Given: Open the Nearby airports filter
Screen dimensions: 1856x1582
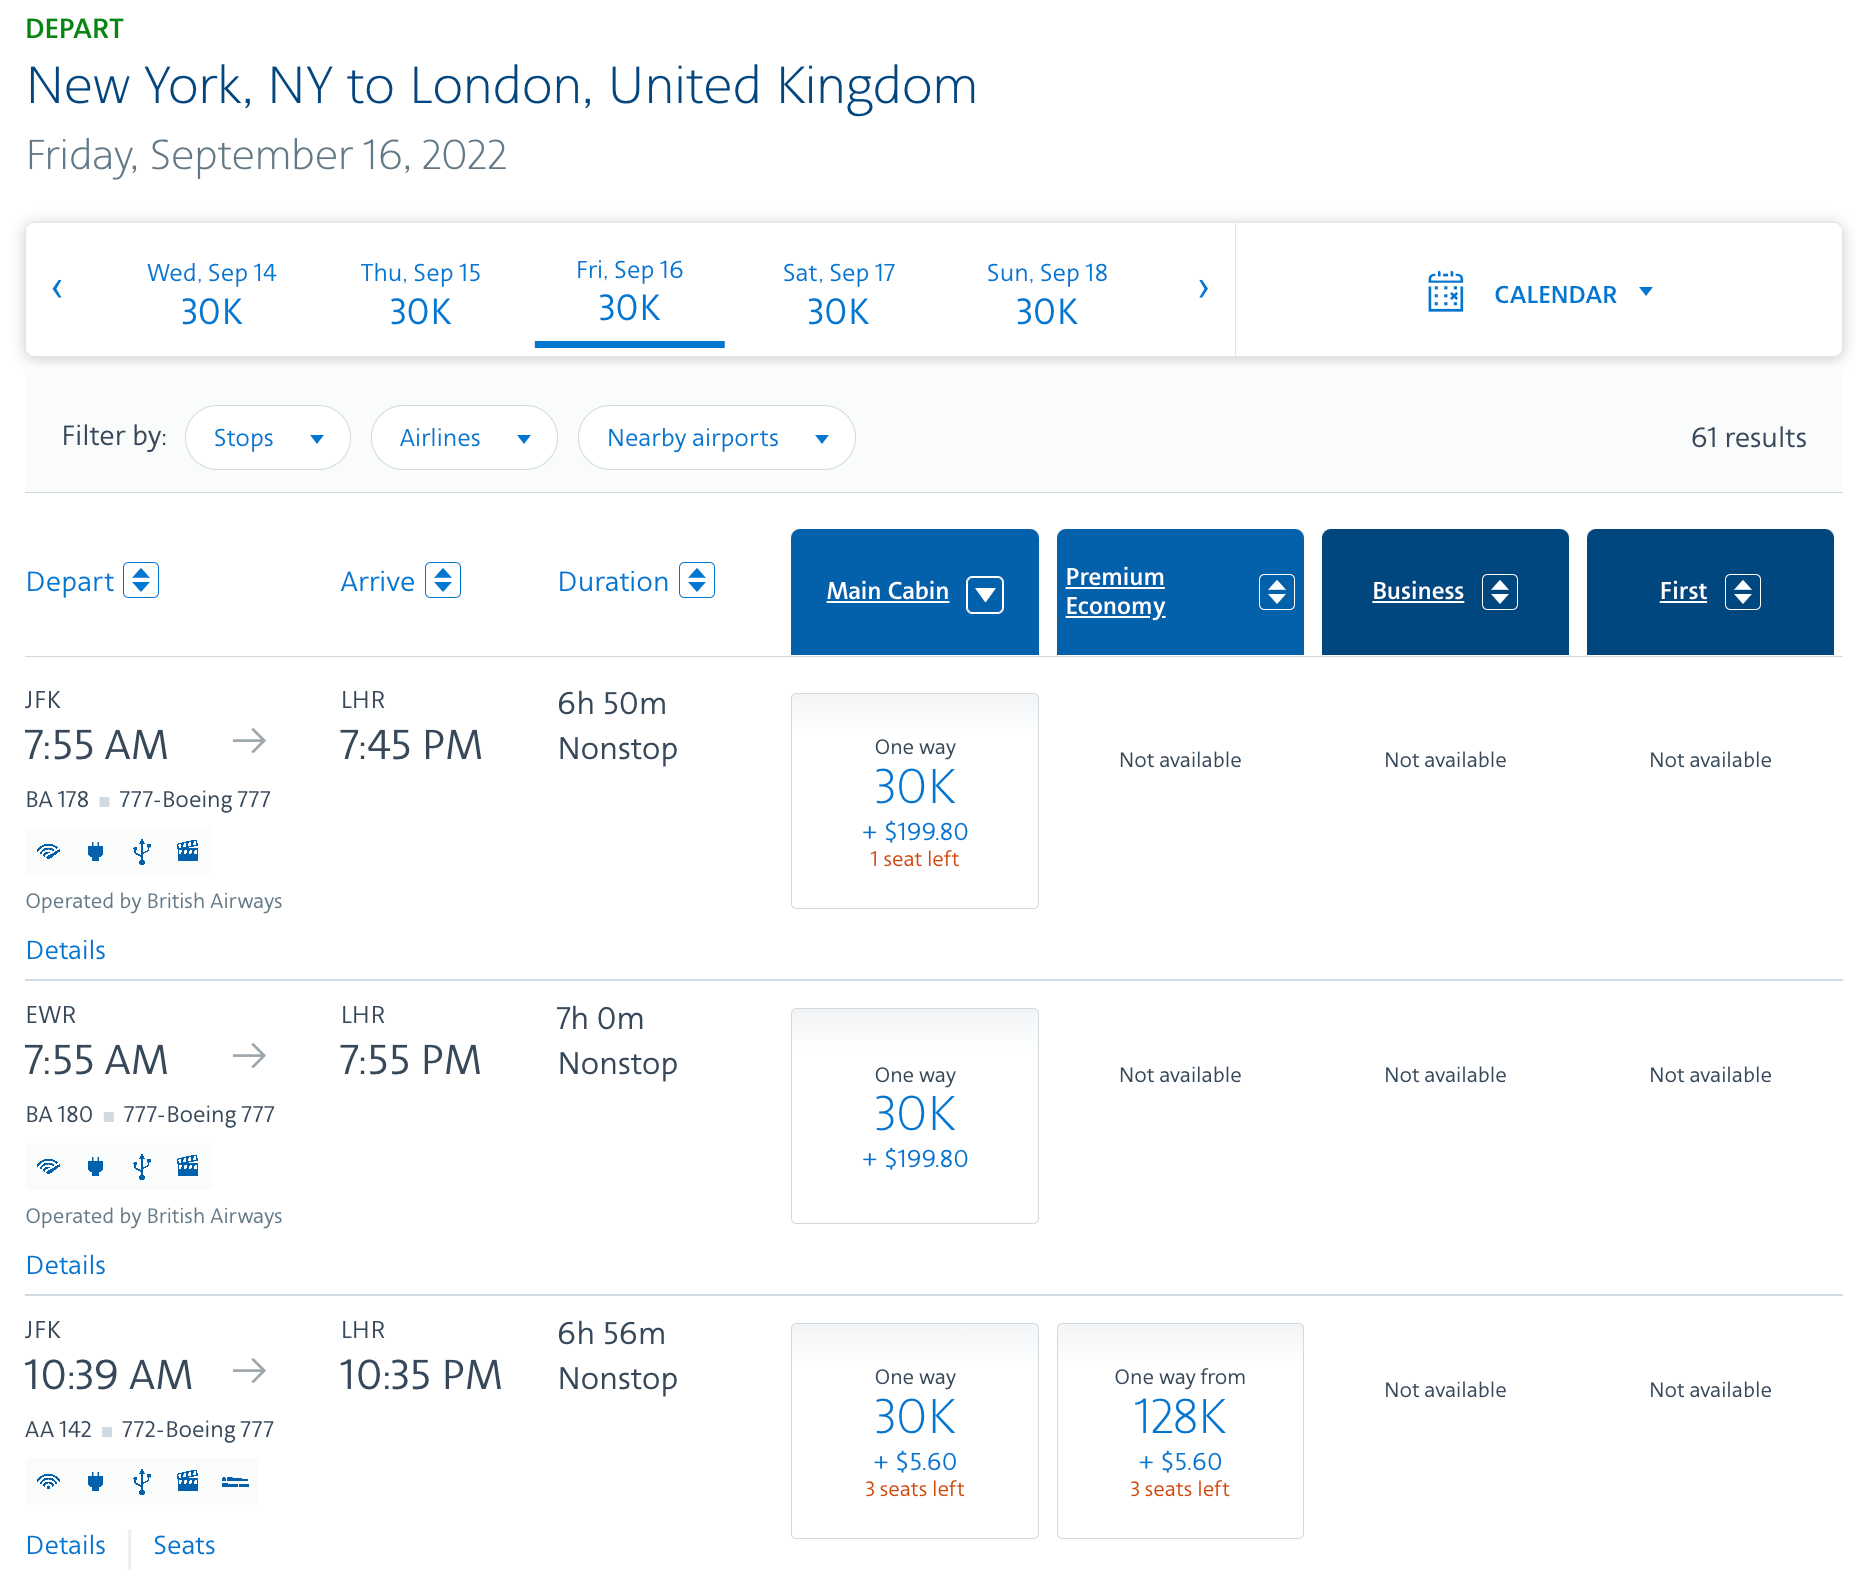Looking at the screenshot, I should (x=716, y=437).
